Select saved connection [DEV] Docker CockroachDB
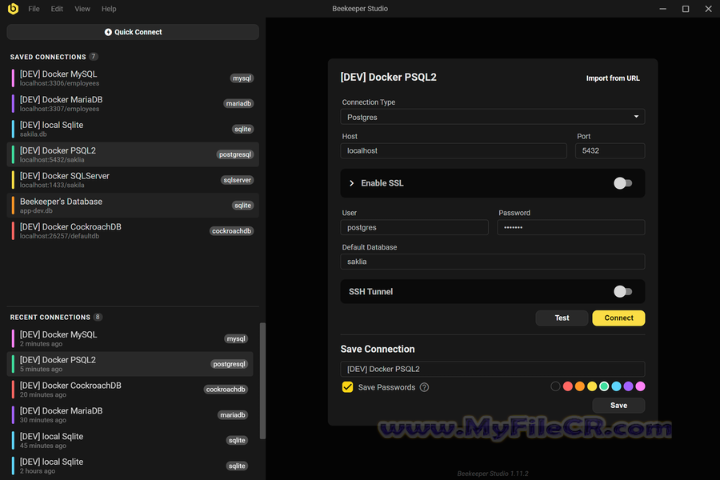Image resolution: width=720 pixels, height=480 pixels. pos(133,231)
